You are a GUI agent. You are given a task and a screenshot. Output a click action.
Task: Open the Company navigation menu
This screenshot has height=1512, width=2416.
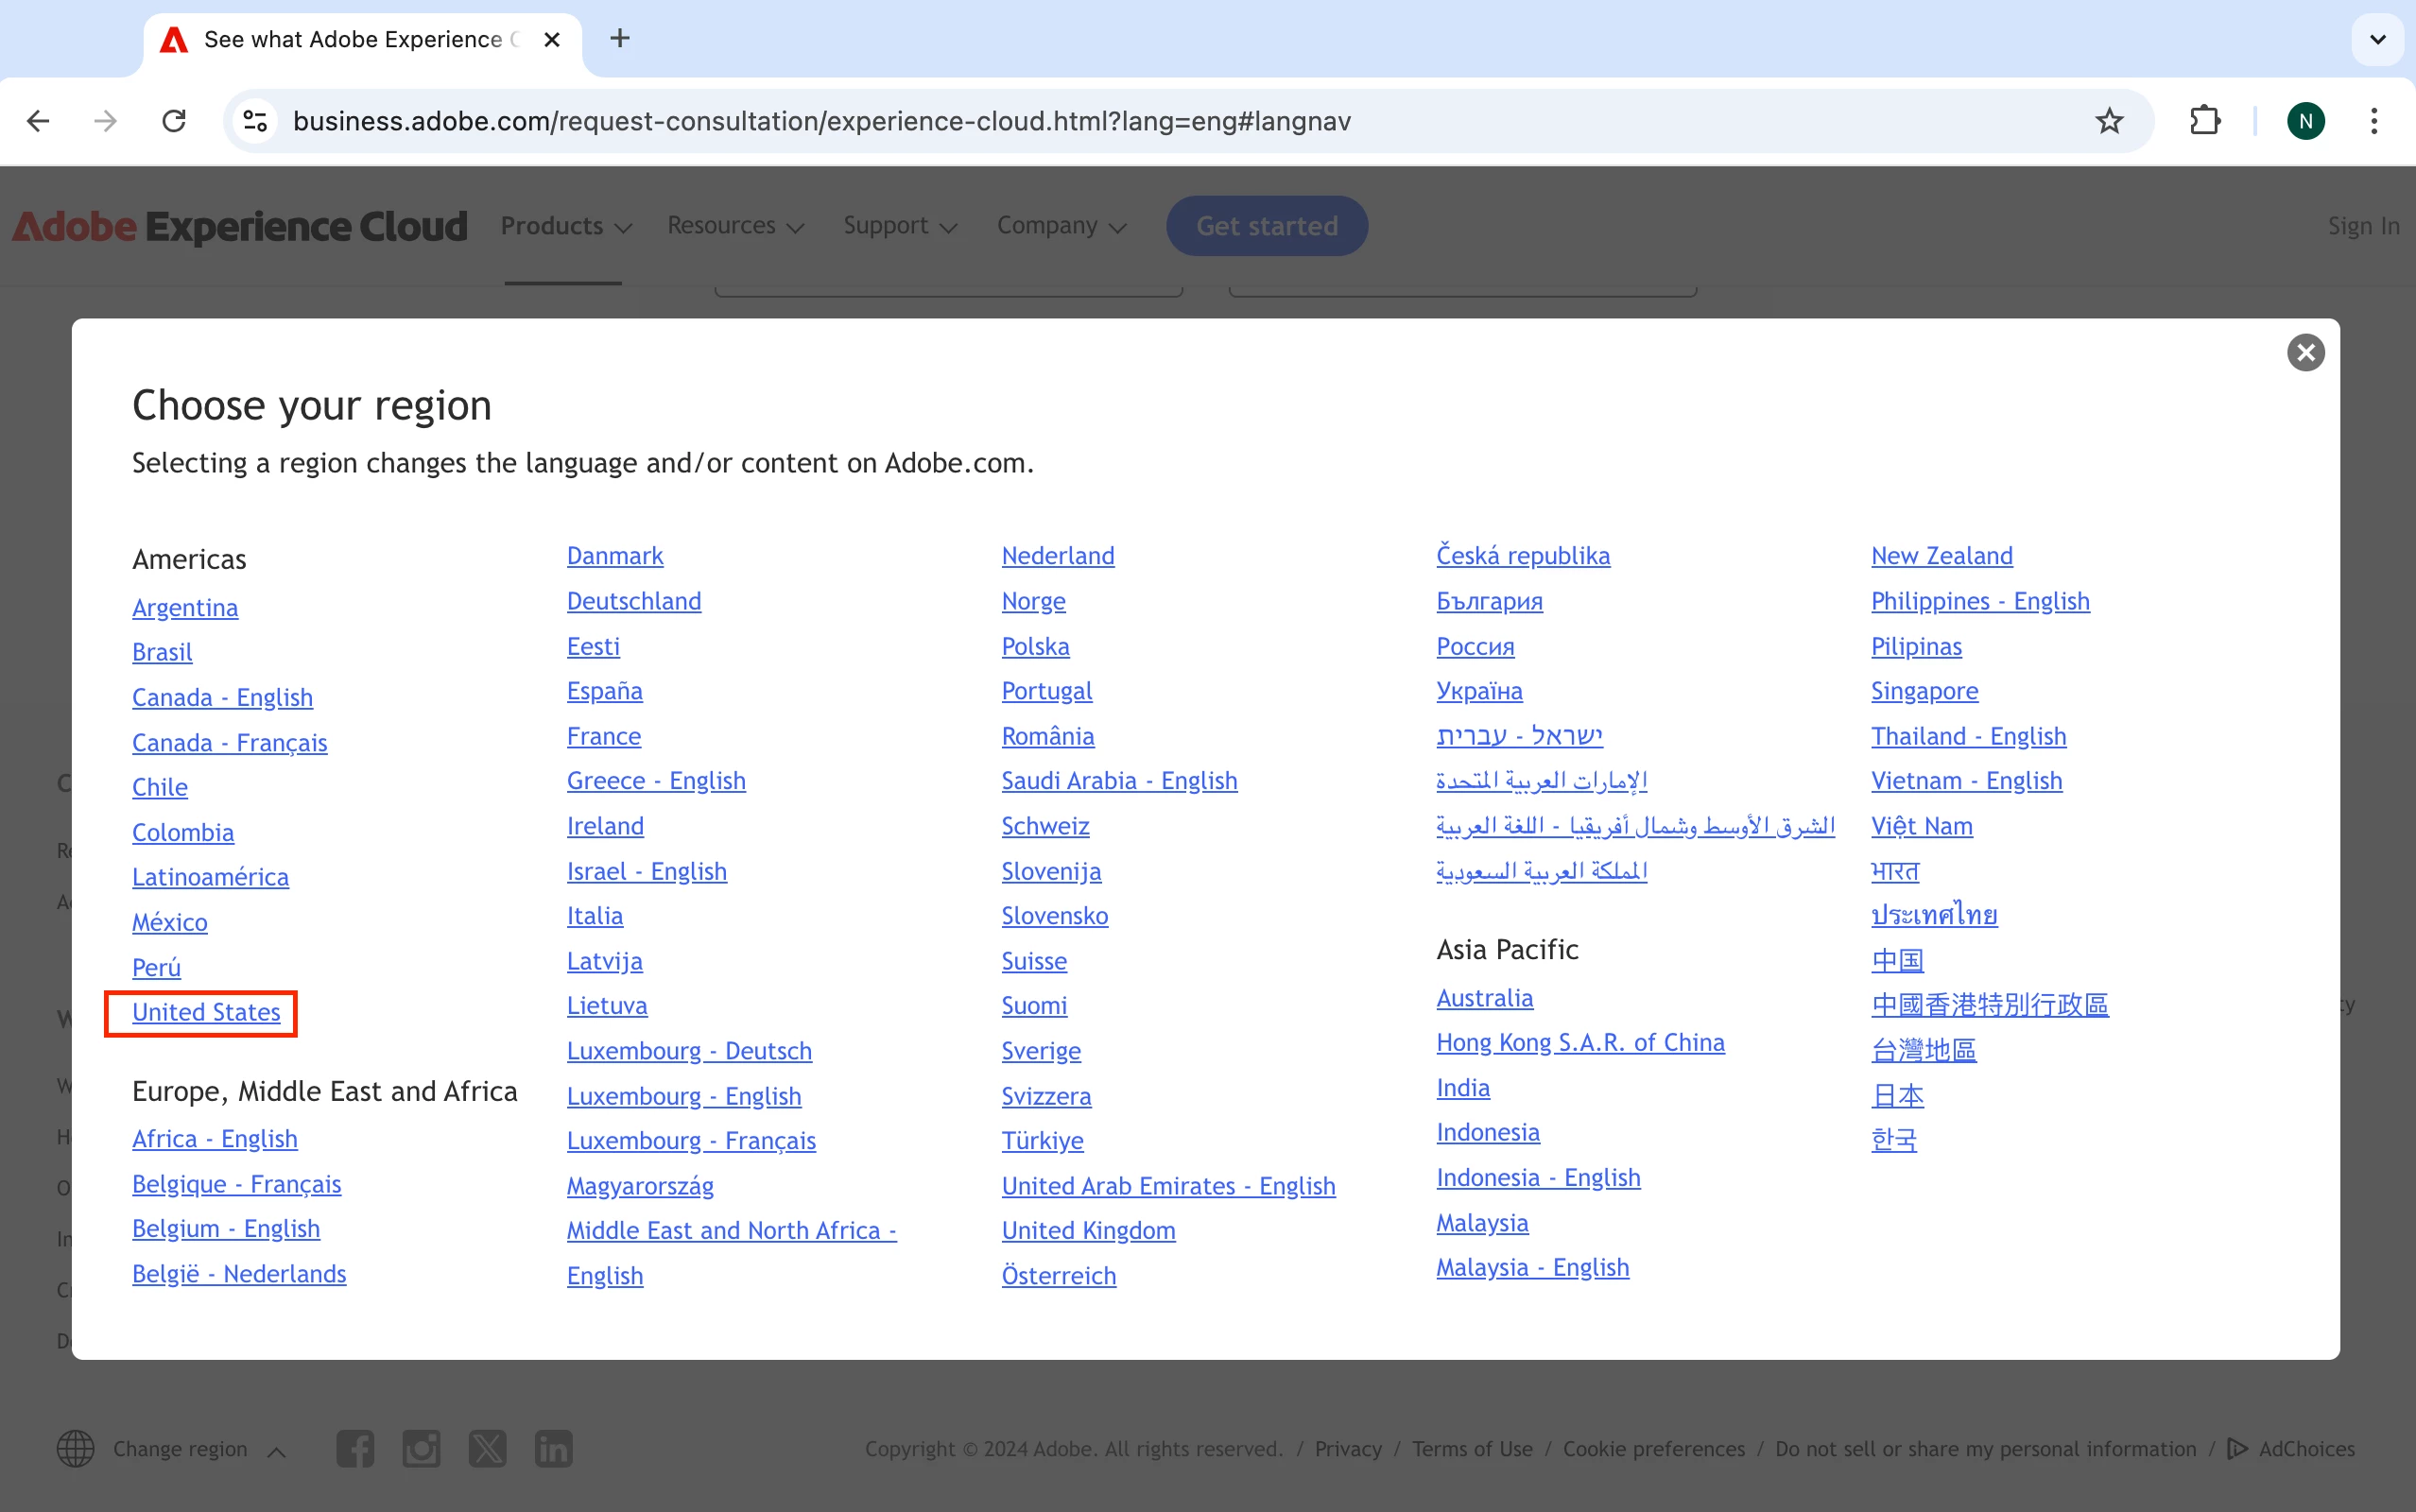tap(1060, 226)
